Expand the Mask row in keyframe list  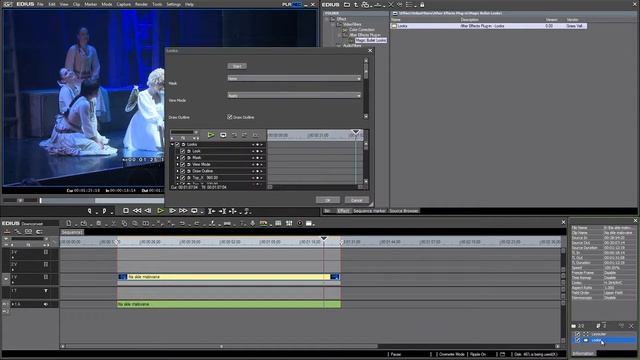(x=178, y=158)
